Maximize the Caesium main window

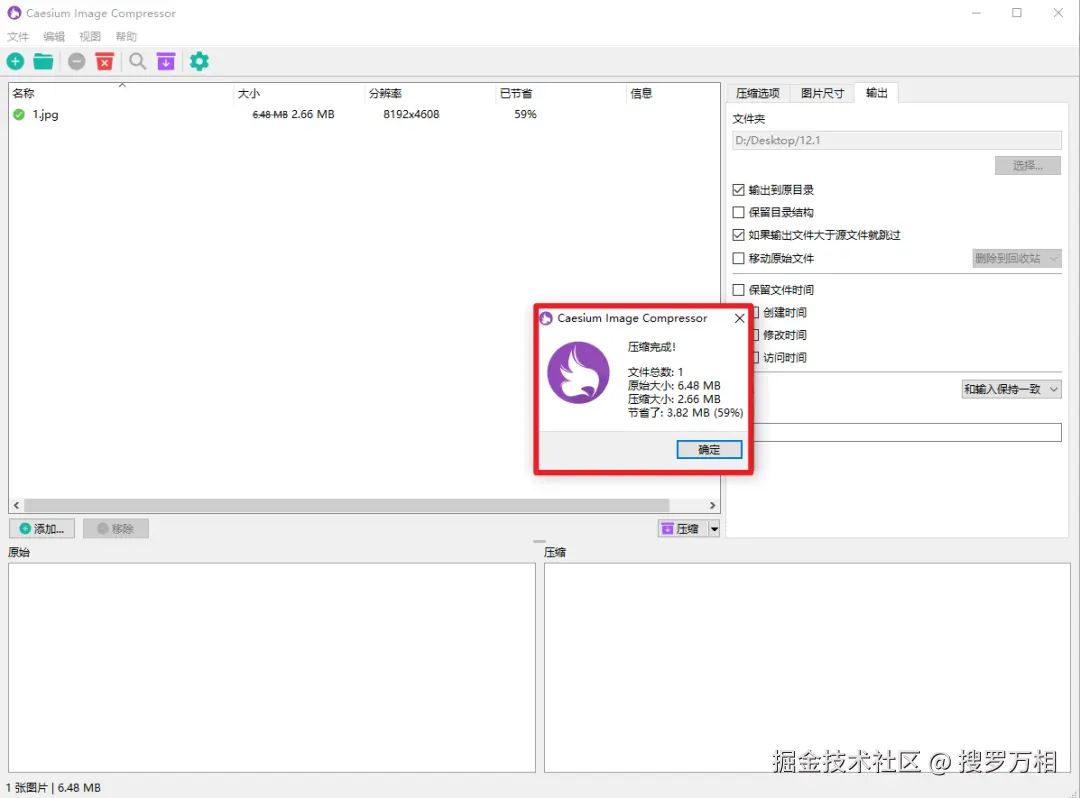click(1017, 13)
